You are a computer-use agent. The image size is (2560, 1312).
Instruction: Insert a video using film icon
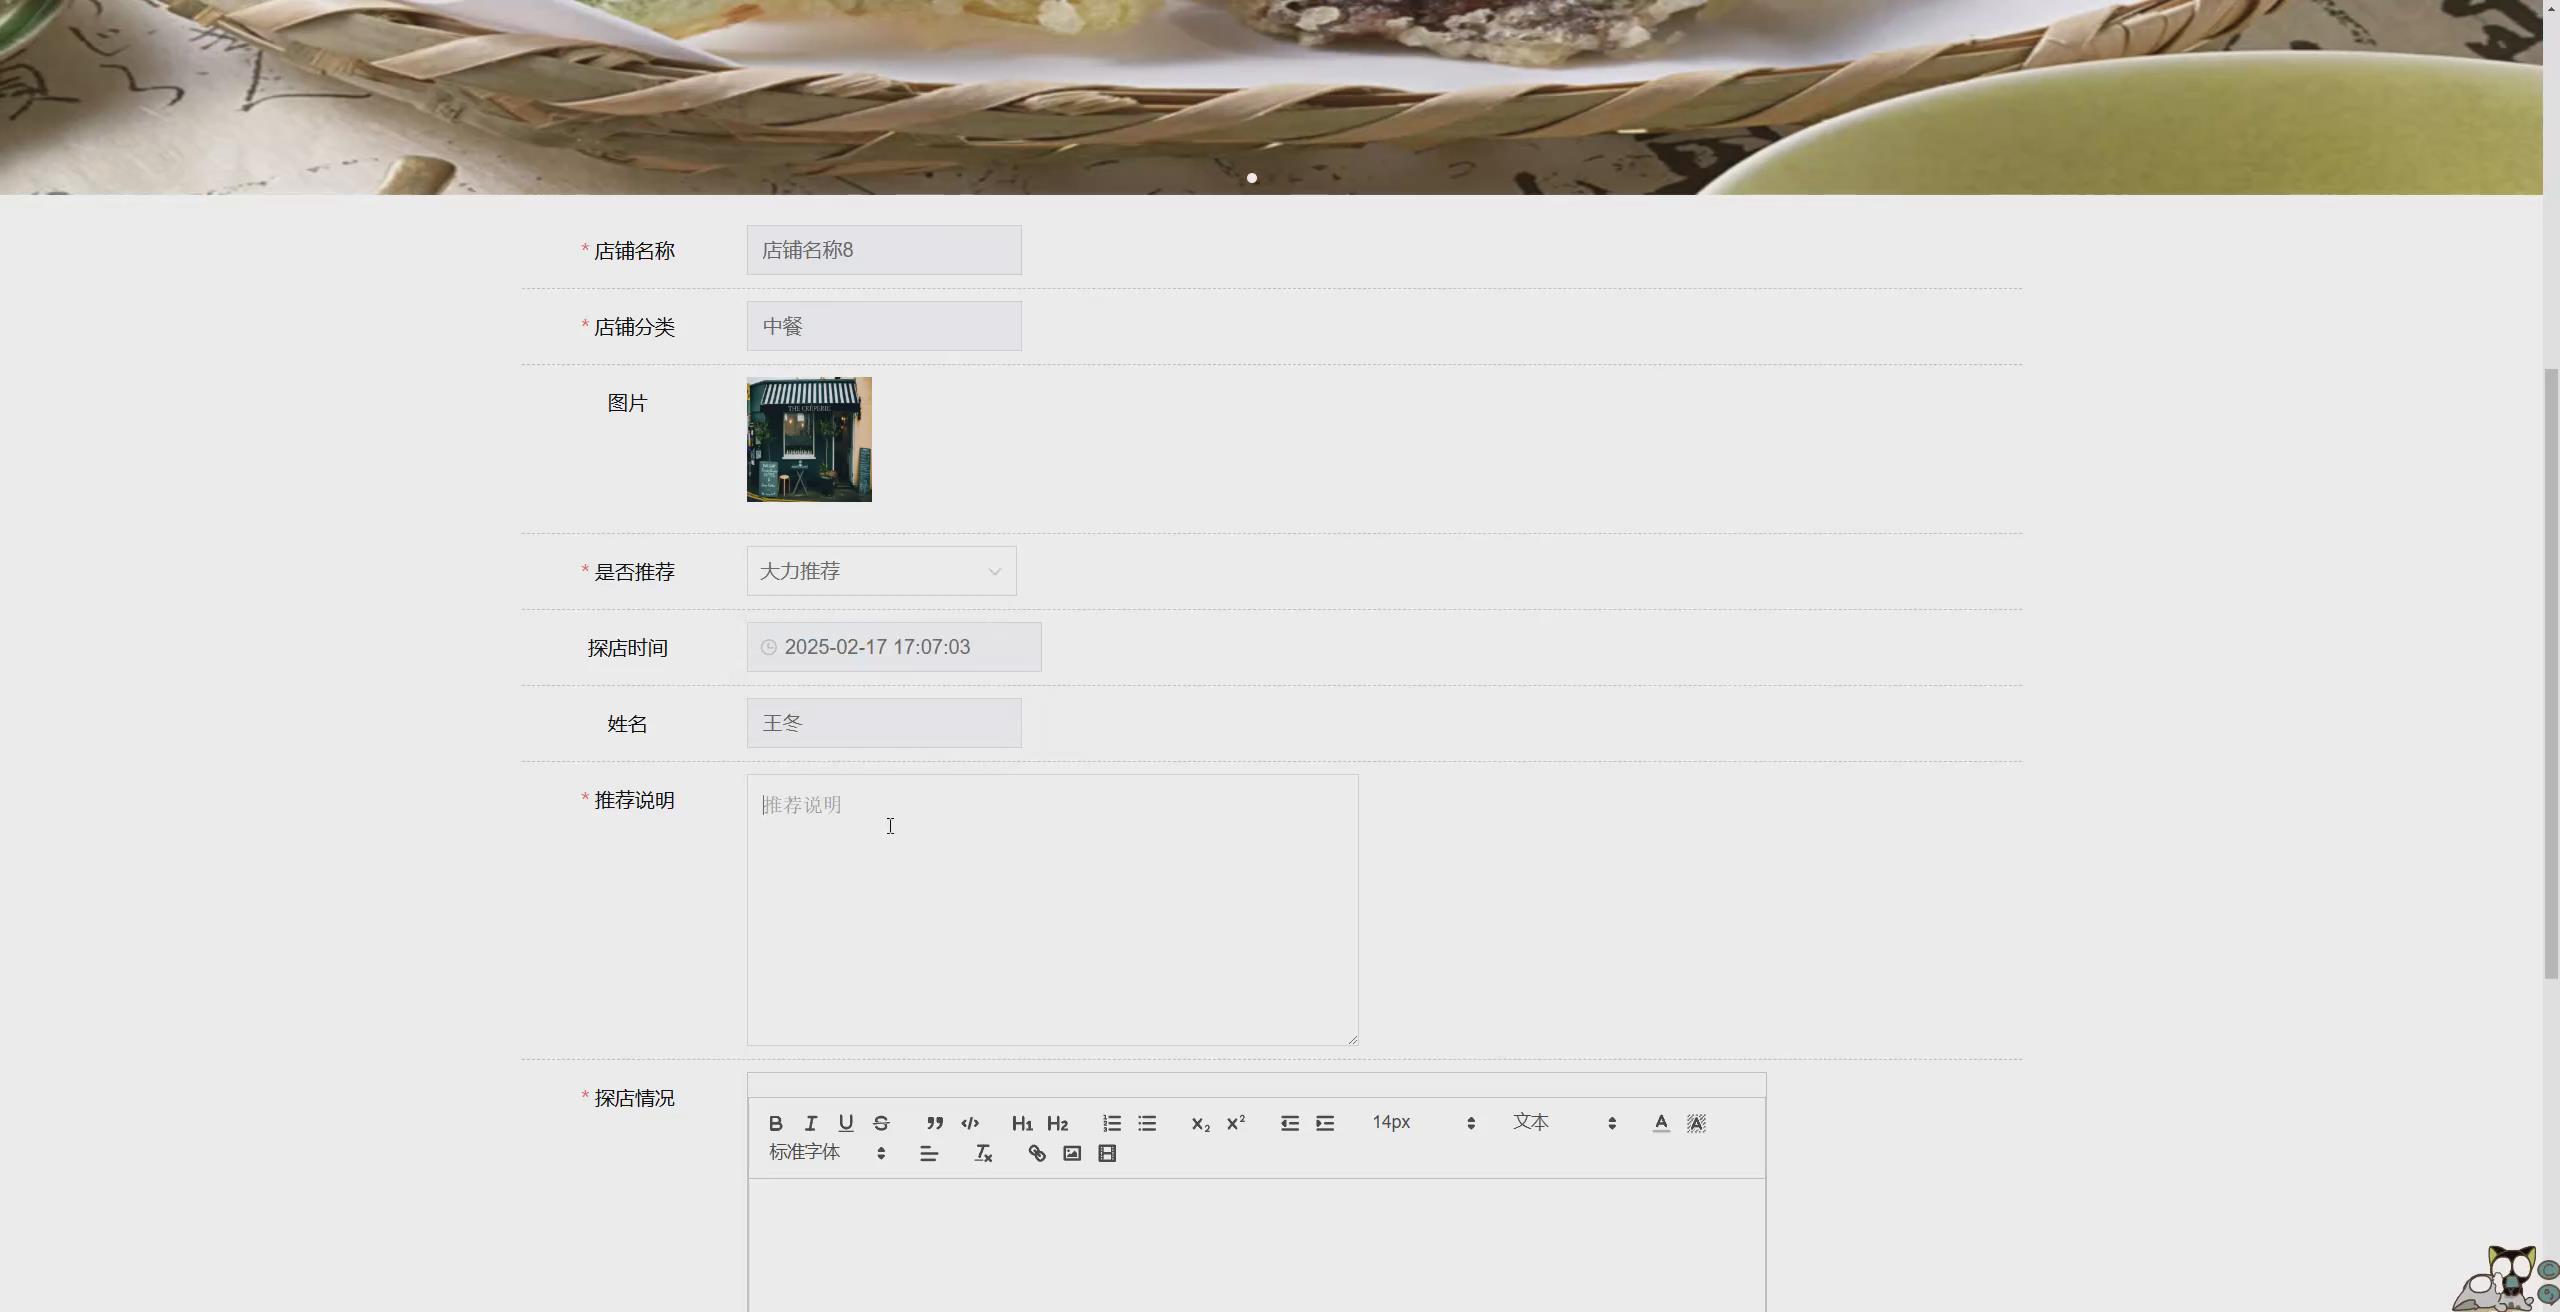point(1107,1153)
